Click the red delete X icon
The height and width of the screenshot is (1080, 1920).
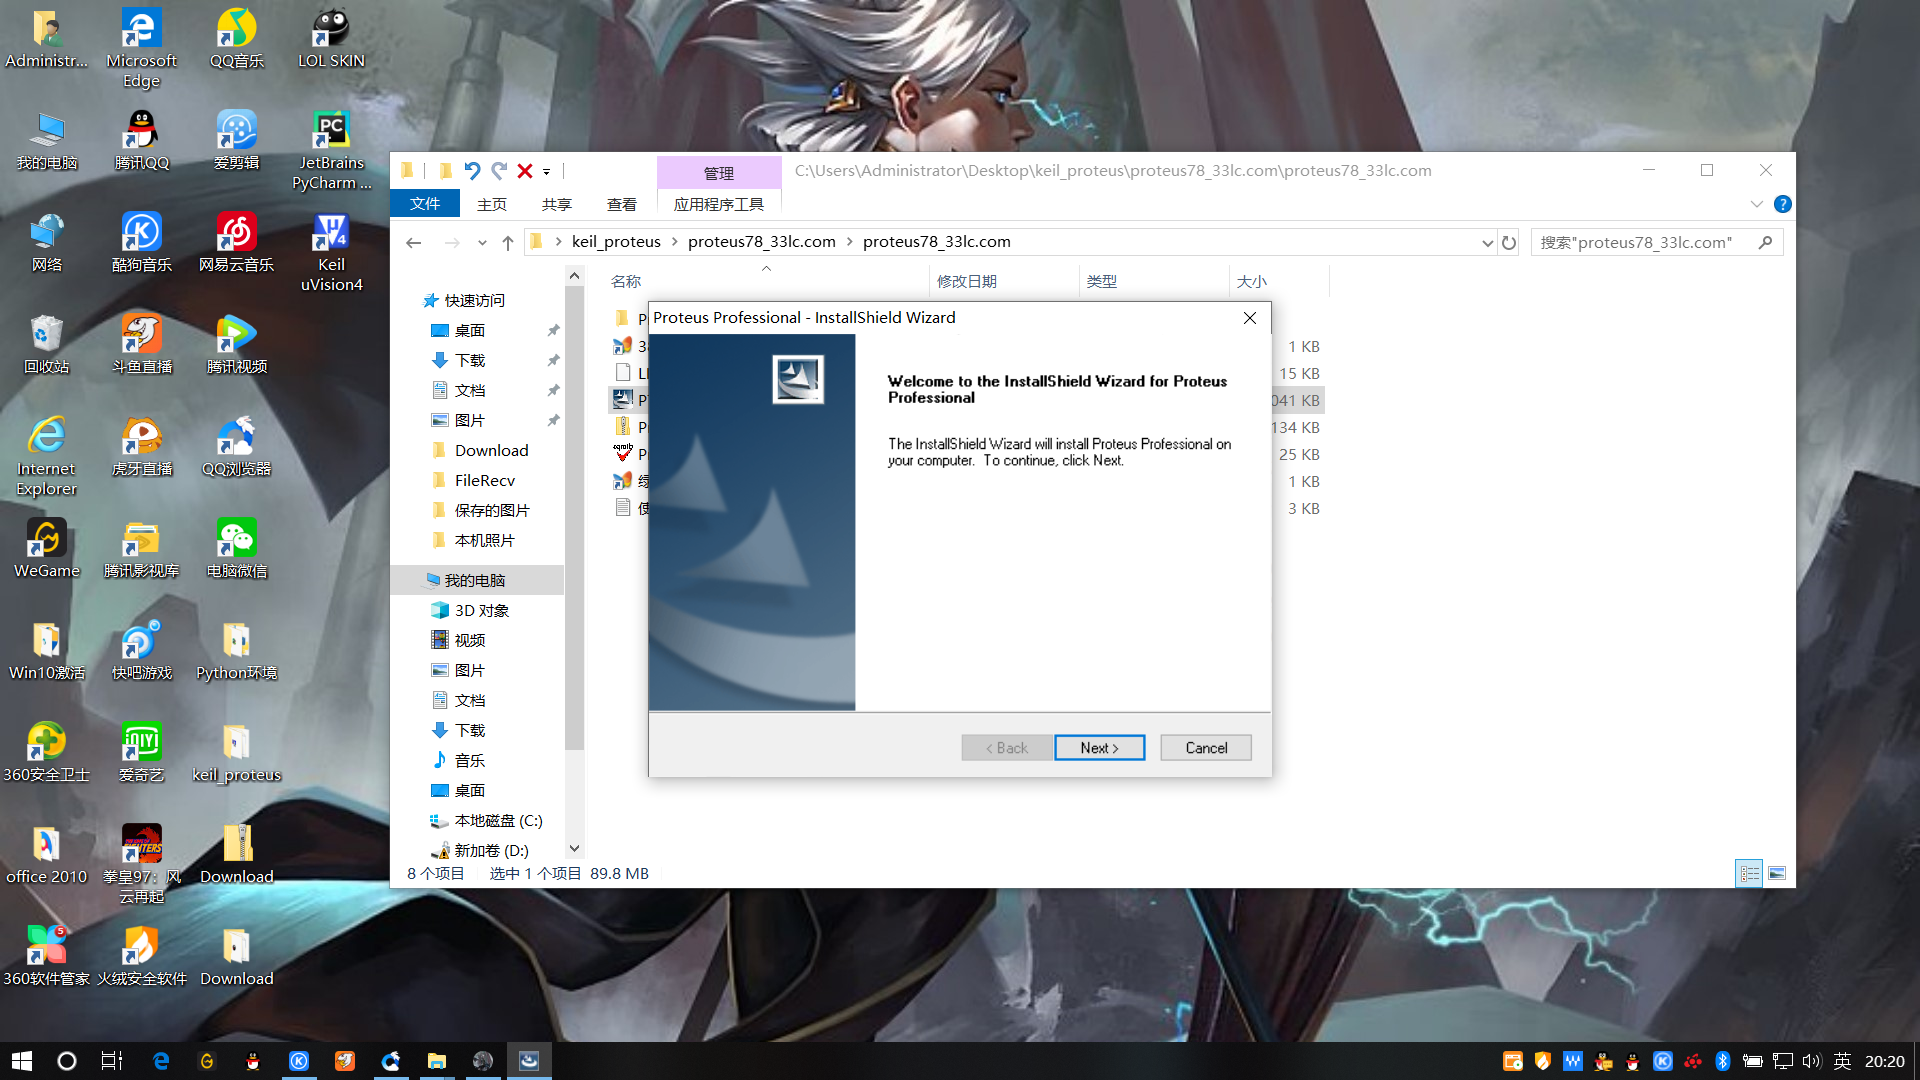click(x=524, y=171)
